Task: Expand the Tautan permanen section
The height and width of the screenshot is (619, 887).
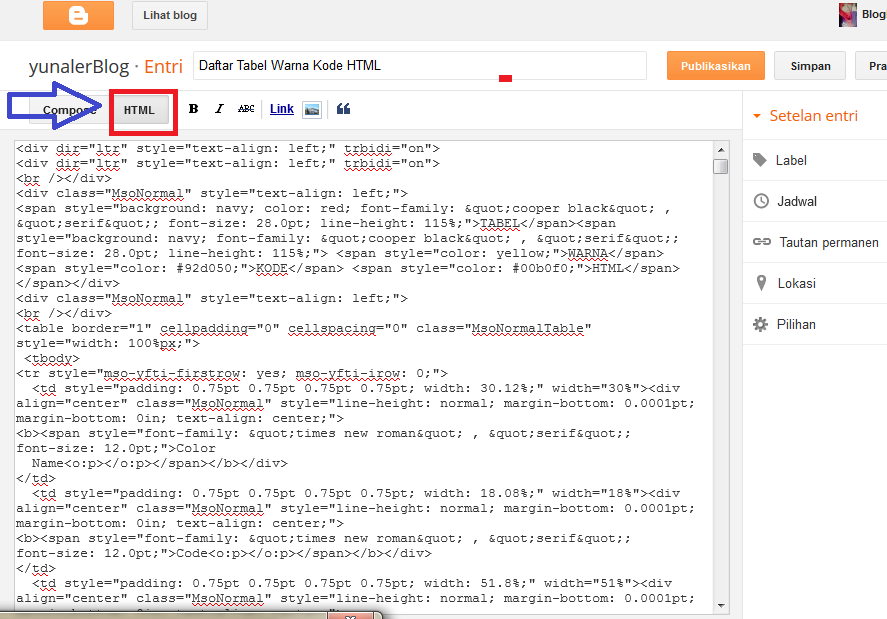Action: point(761,241)
